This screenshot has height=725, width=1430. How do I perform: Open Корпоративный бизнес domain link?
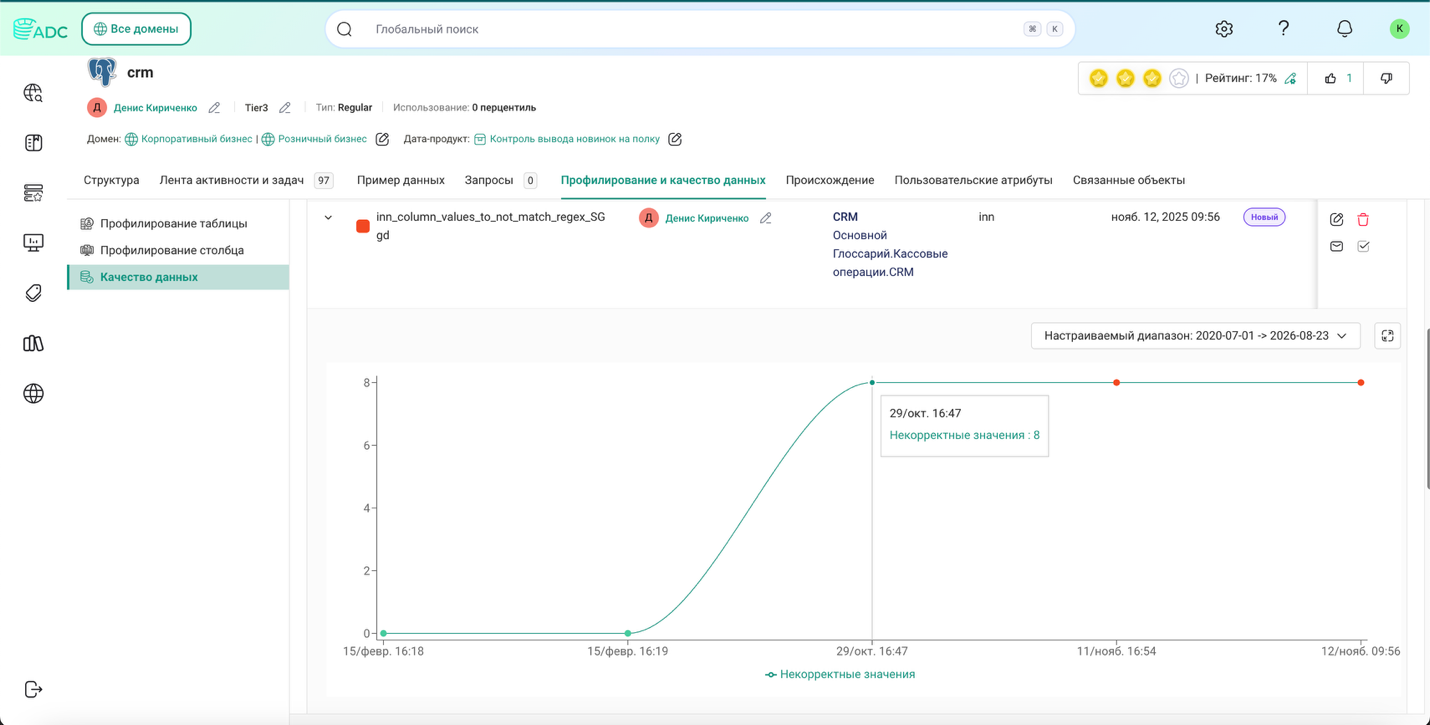pyautogui.click(x=196, y=139)
